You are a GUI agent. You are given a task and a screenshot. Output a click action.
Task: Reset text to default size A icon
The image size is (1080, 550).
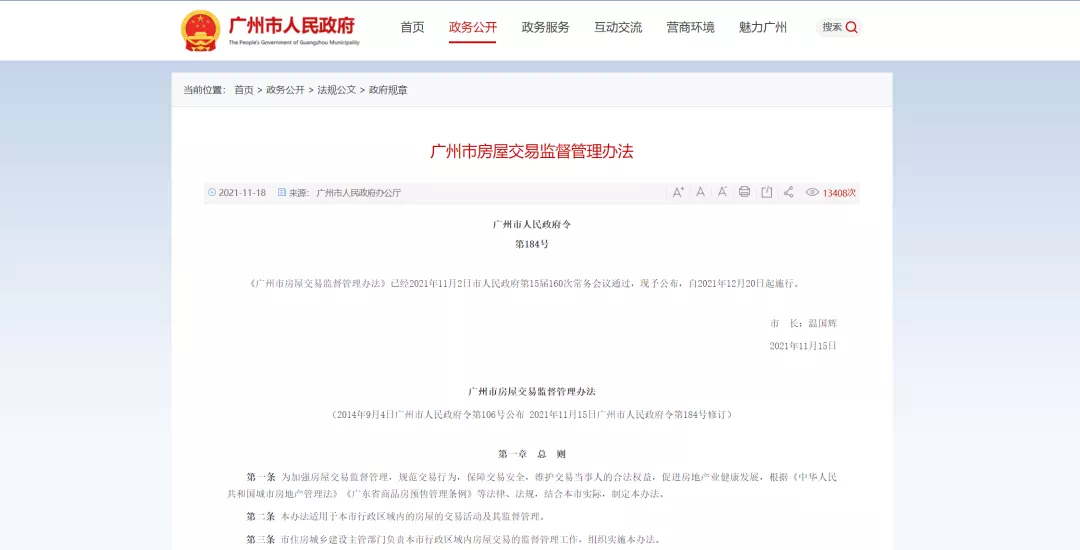(700, 192)
